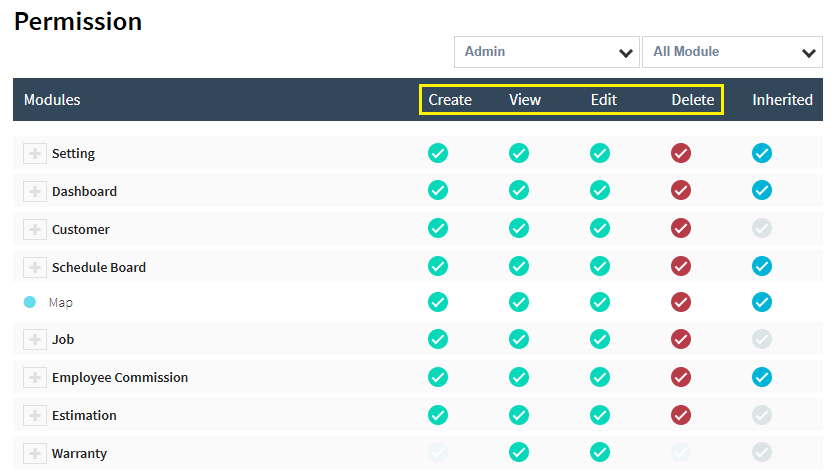Disable Inherited checkbox for Setting row
The width and height of the screenshot is (834, 474).
(x=762, y=153)
